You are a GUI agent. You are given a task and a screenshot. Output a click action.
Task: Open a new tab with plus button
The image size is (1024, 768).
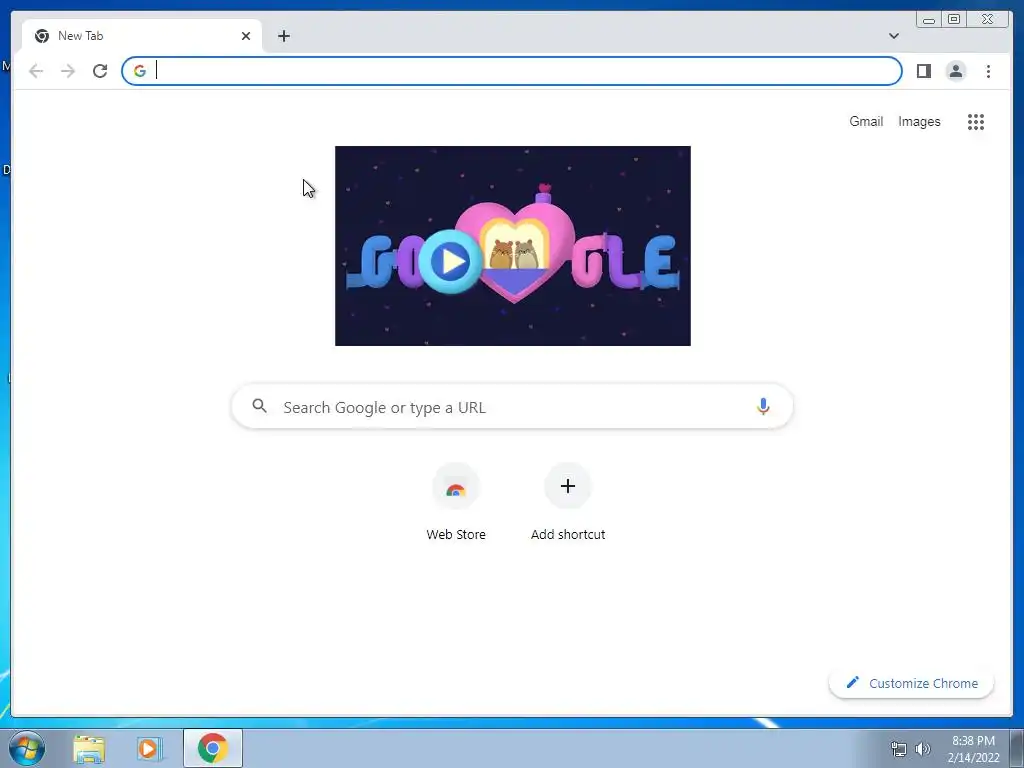pyautogui.click(x=283, y=36)
